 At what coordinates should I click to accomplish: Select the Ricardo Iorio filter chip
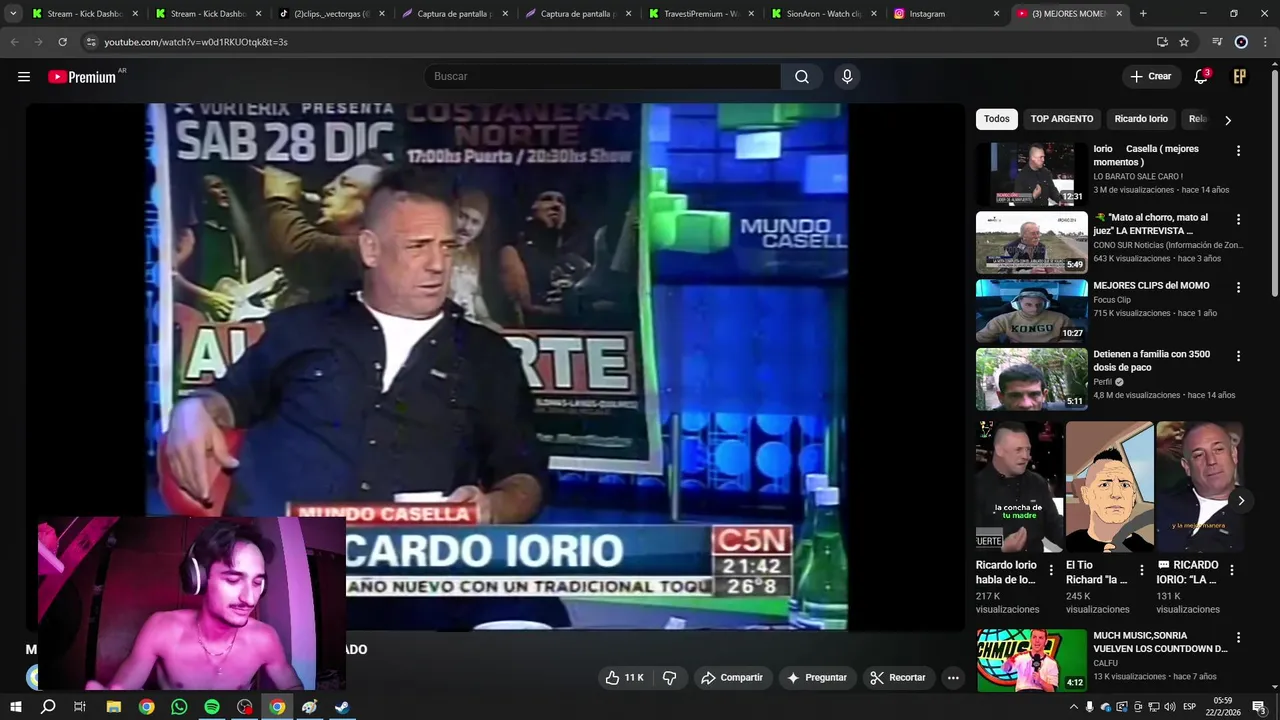[1141, 119]
